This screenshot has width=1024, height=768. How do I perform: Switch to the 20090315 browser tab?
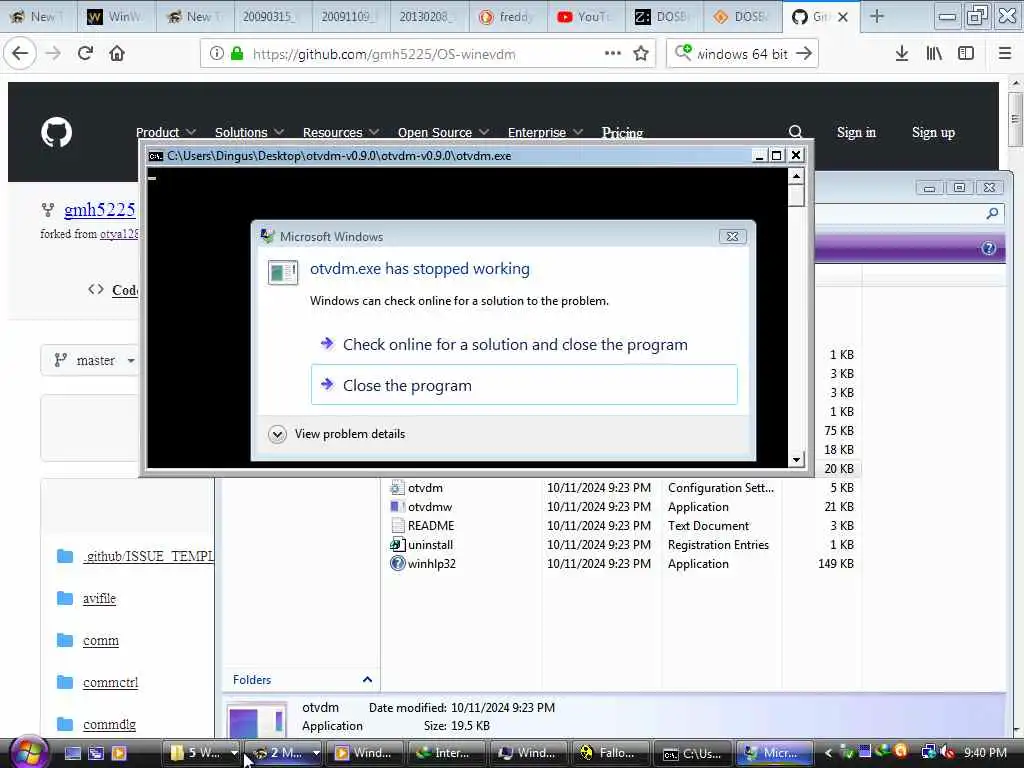point(273,17)
